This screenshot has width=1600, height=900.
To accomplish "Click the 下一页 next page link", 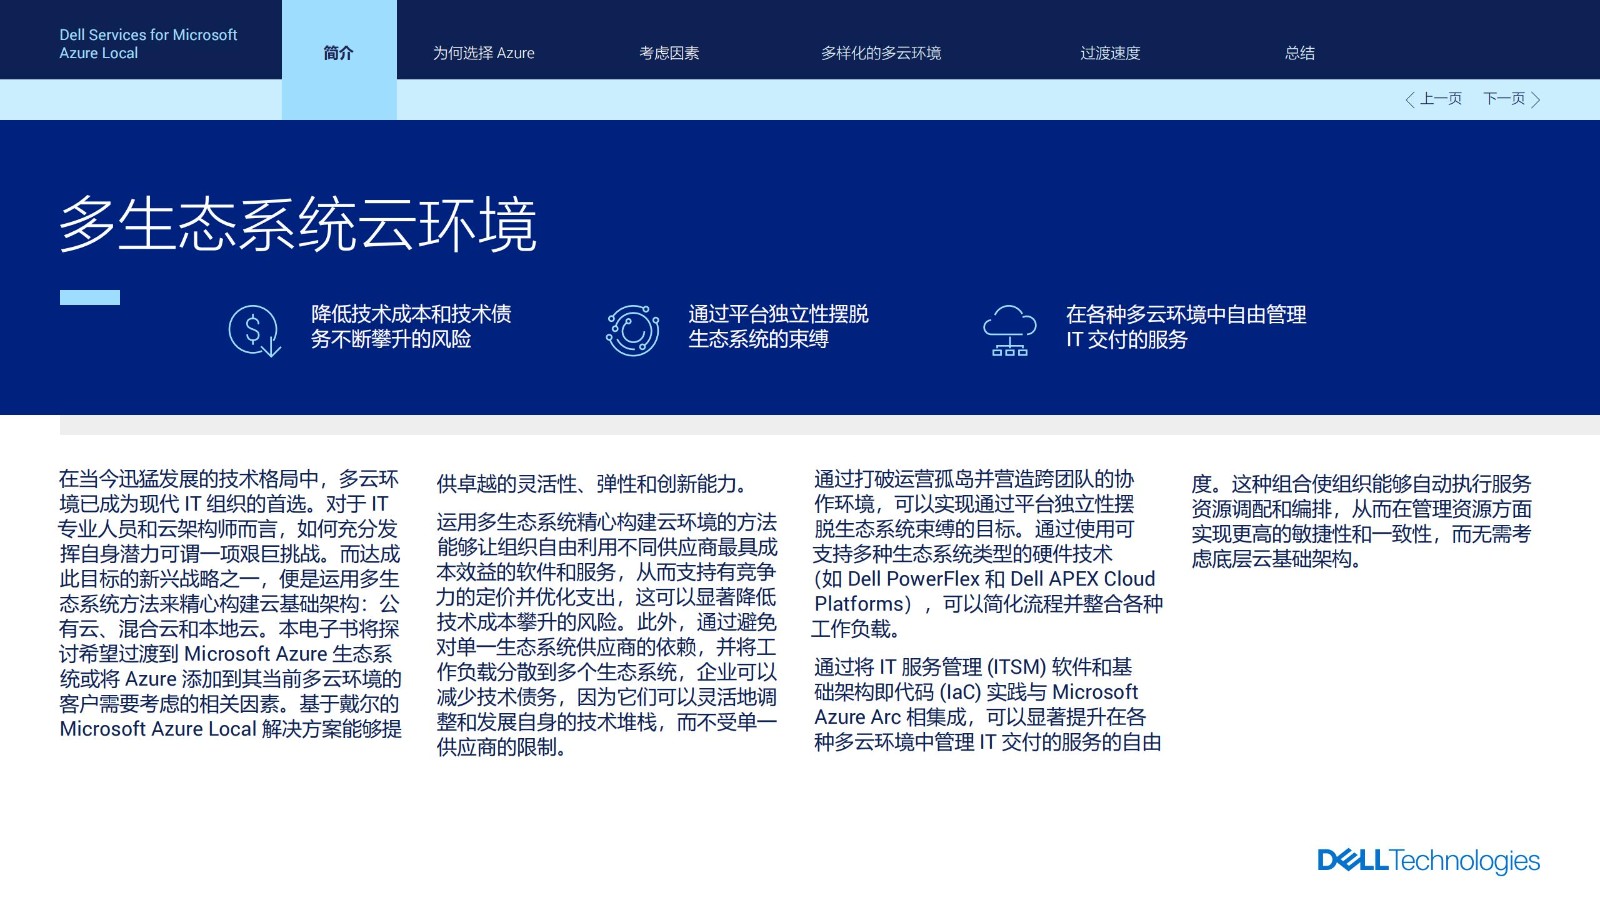I will point(1512,99).
